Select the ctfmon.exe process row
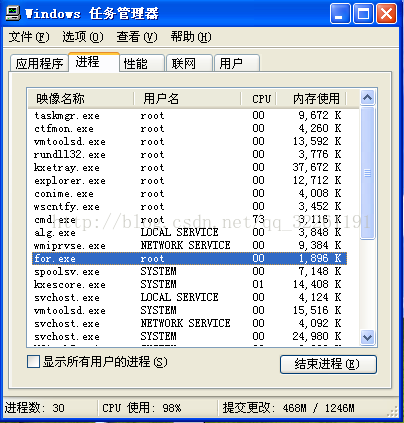Screen dimensions: 404x423 (189, 129)
